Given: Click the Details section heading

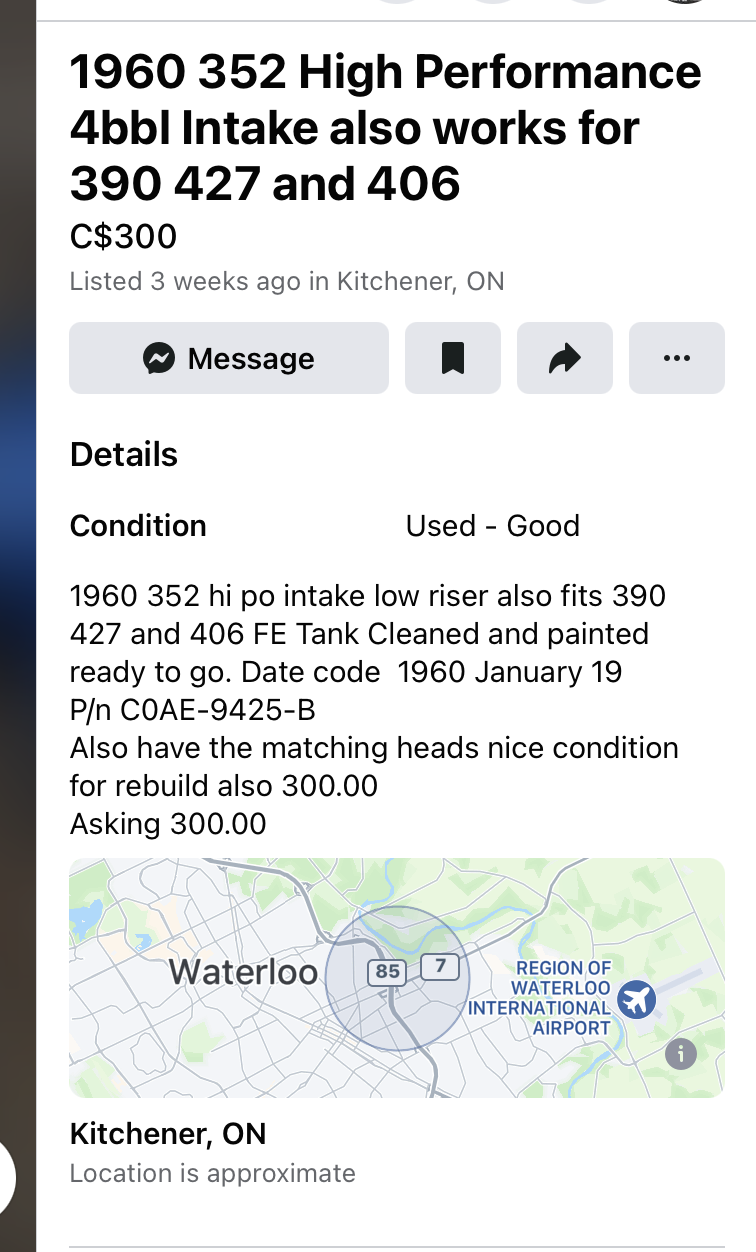Looking at the screenshot, I should [x=124, y=455].
